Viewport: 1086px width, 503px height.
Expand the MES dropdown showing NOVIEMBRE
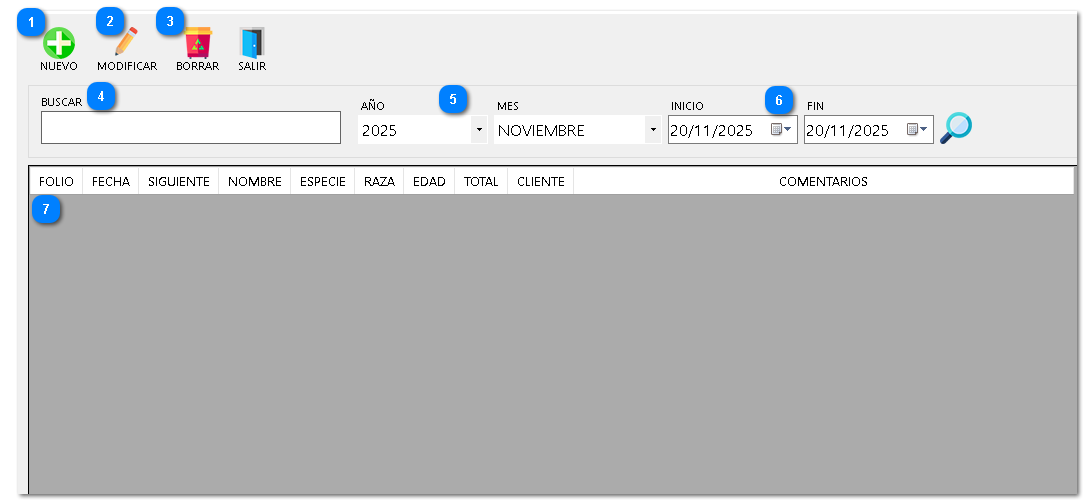tap(653, 130)
